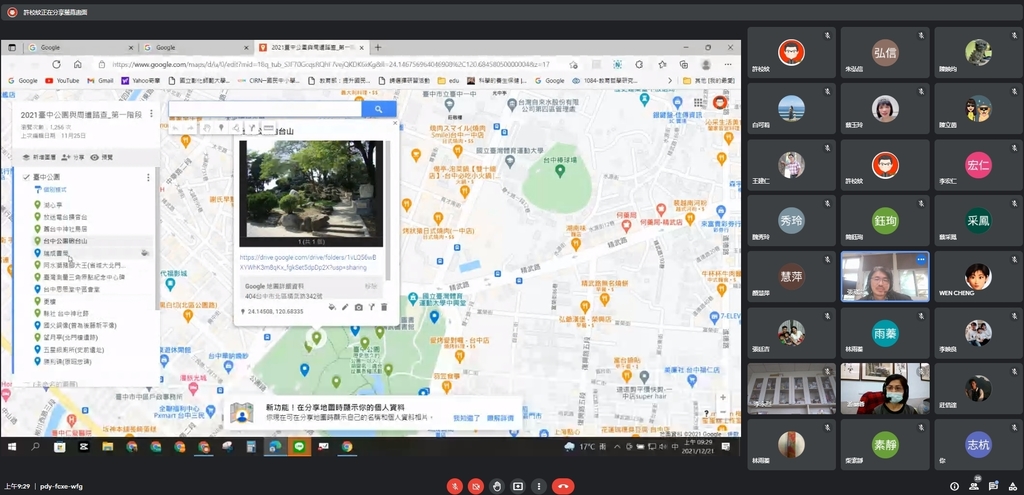The width and height of the screenshot is (1024, 495).
Task: Open the browser favorites star icon
Action: 662,65
